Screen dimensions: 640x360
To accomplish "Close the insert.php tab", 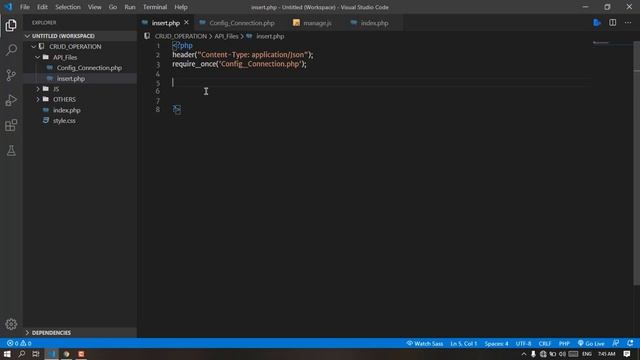I will [187, 22].
